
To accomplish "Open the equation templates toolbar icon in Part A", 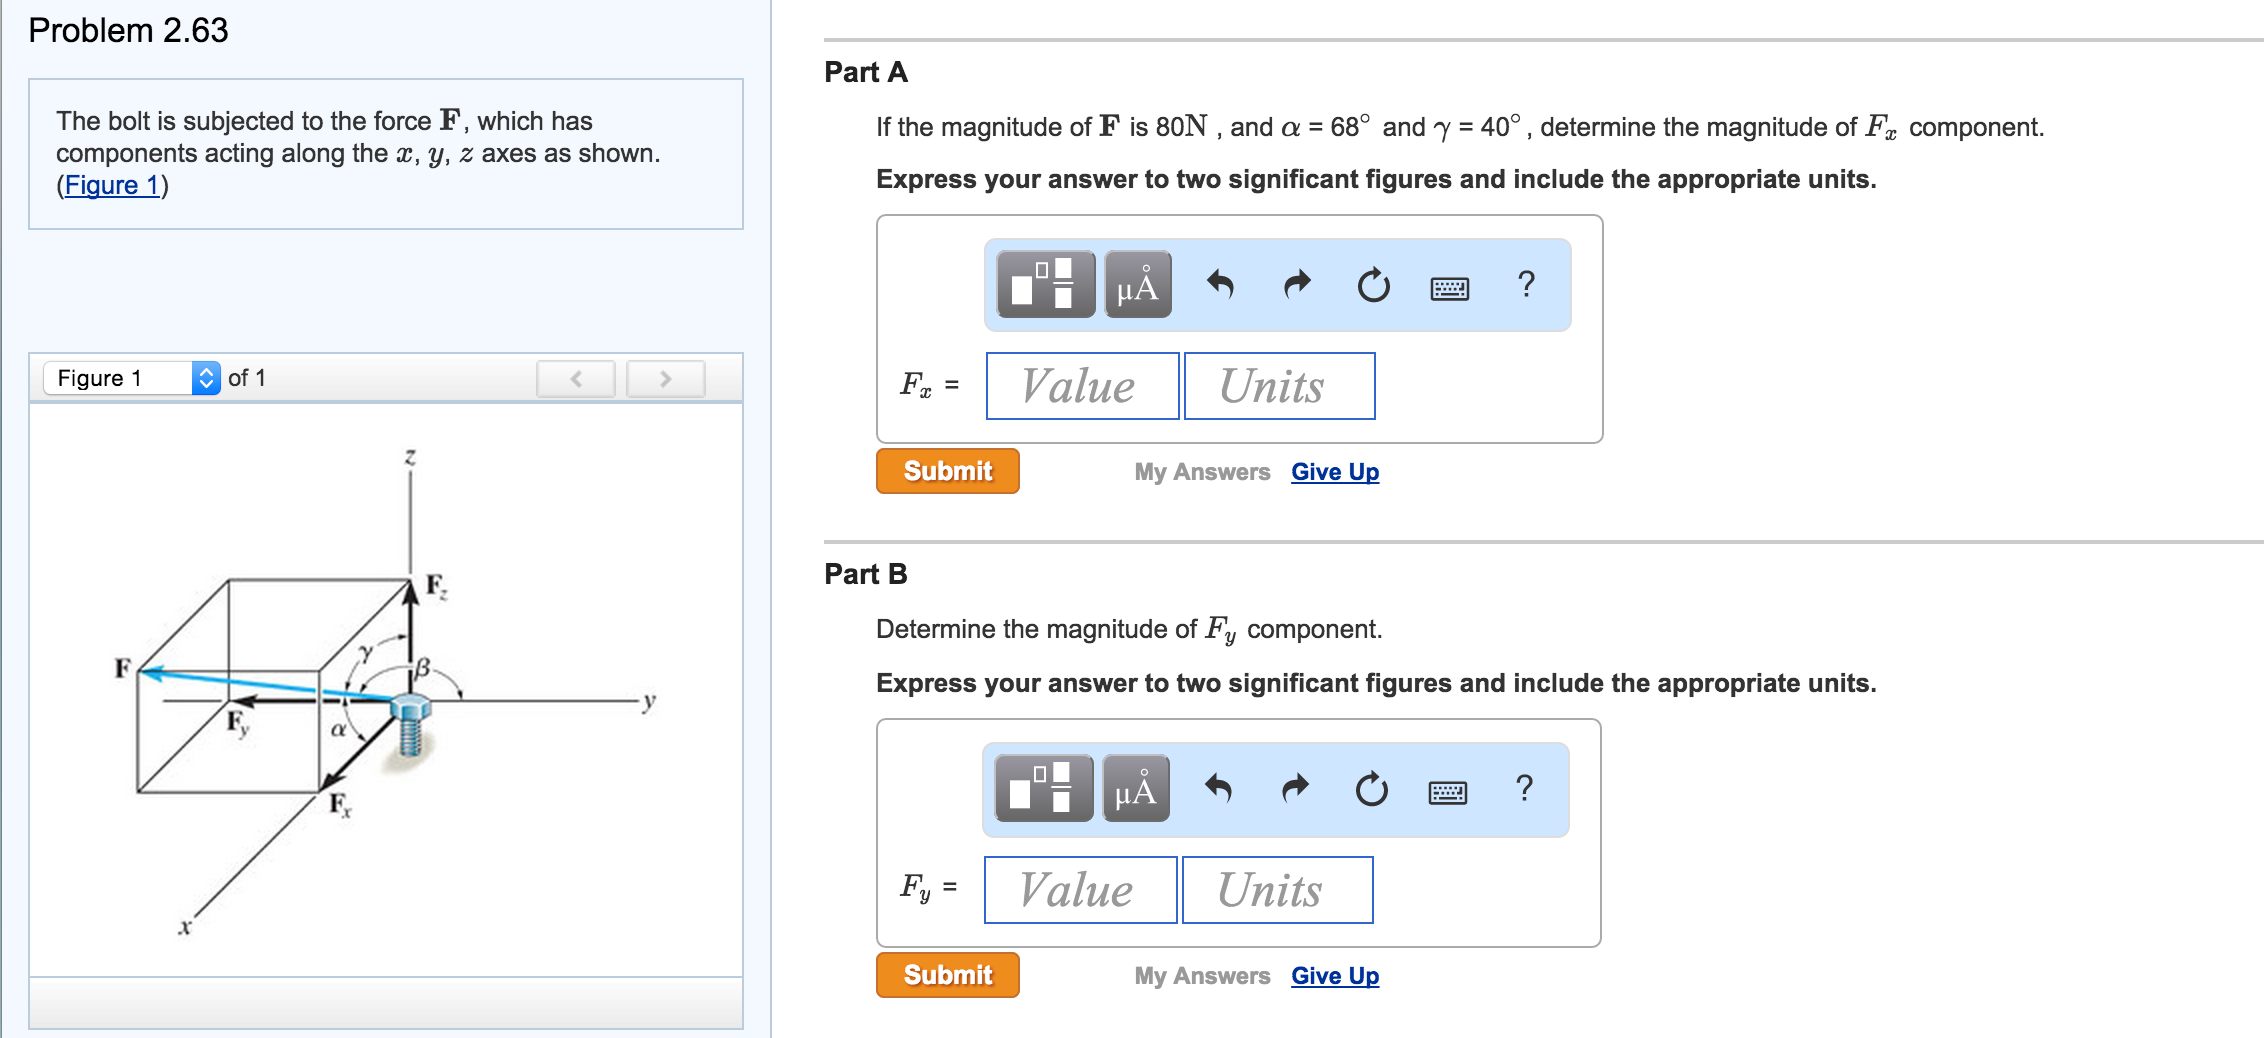I will [1044, 285].
